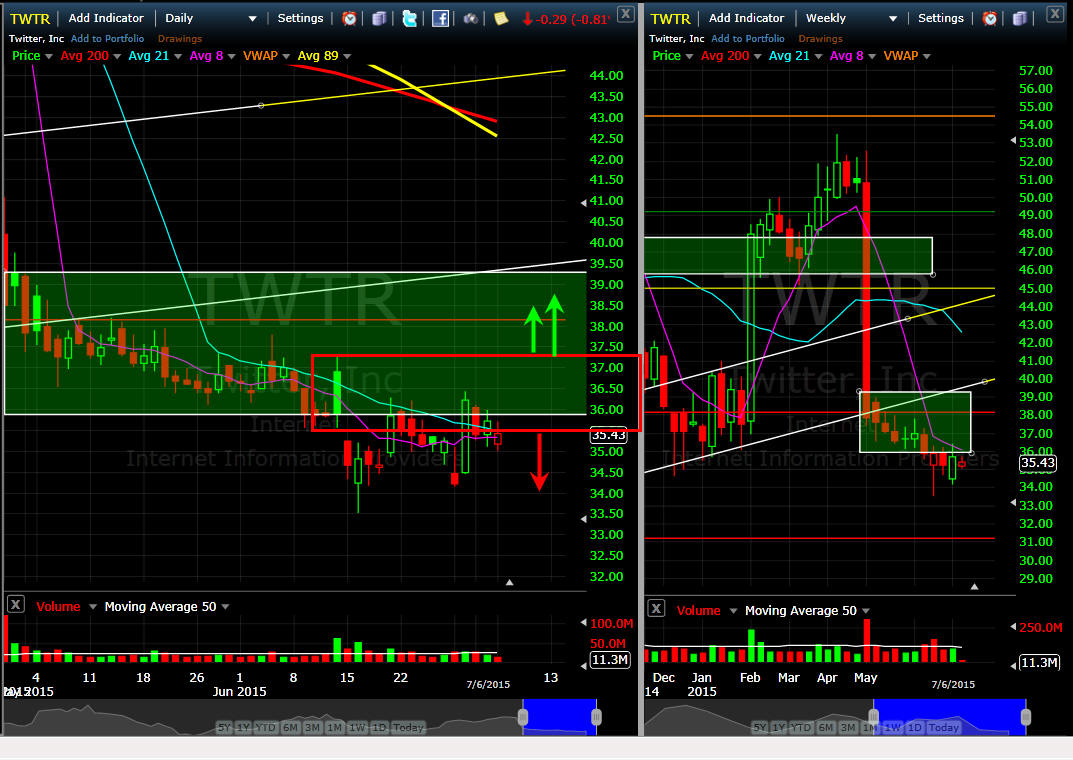Expand Price options in Daily chart
The height and width of the screenshot is (760, 1073).
(49, 57)
